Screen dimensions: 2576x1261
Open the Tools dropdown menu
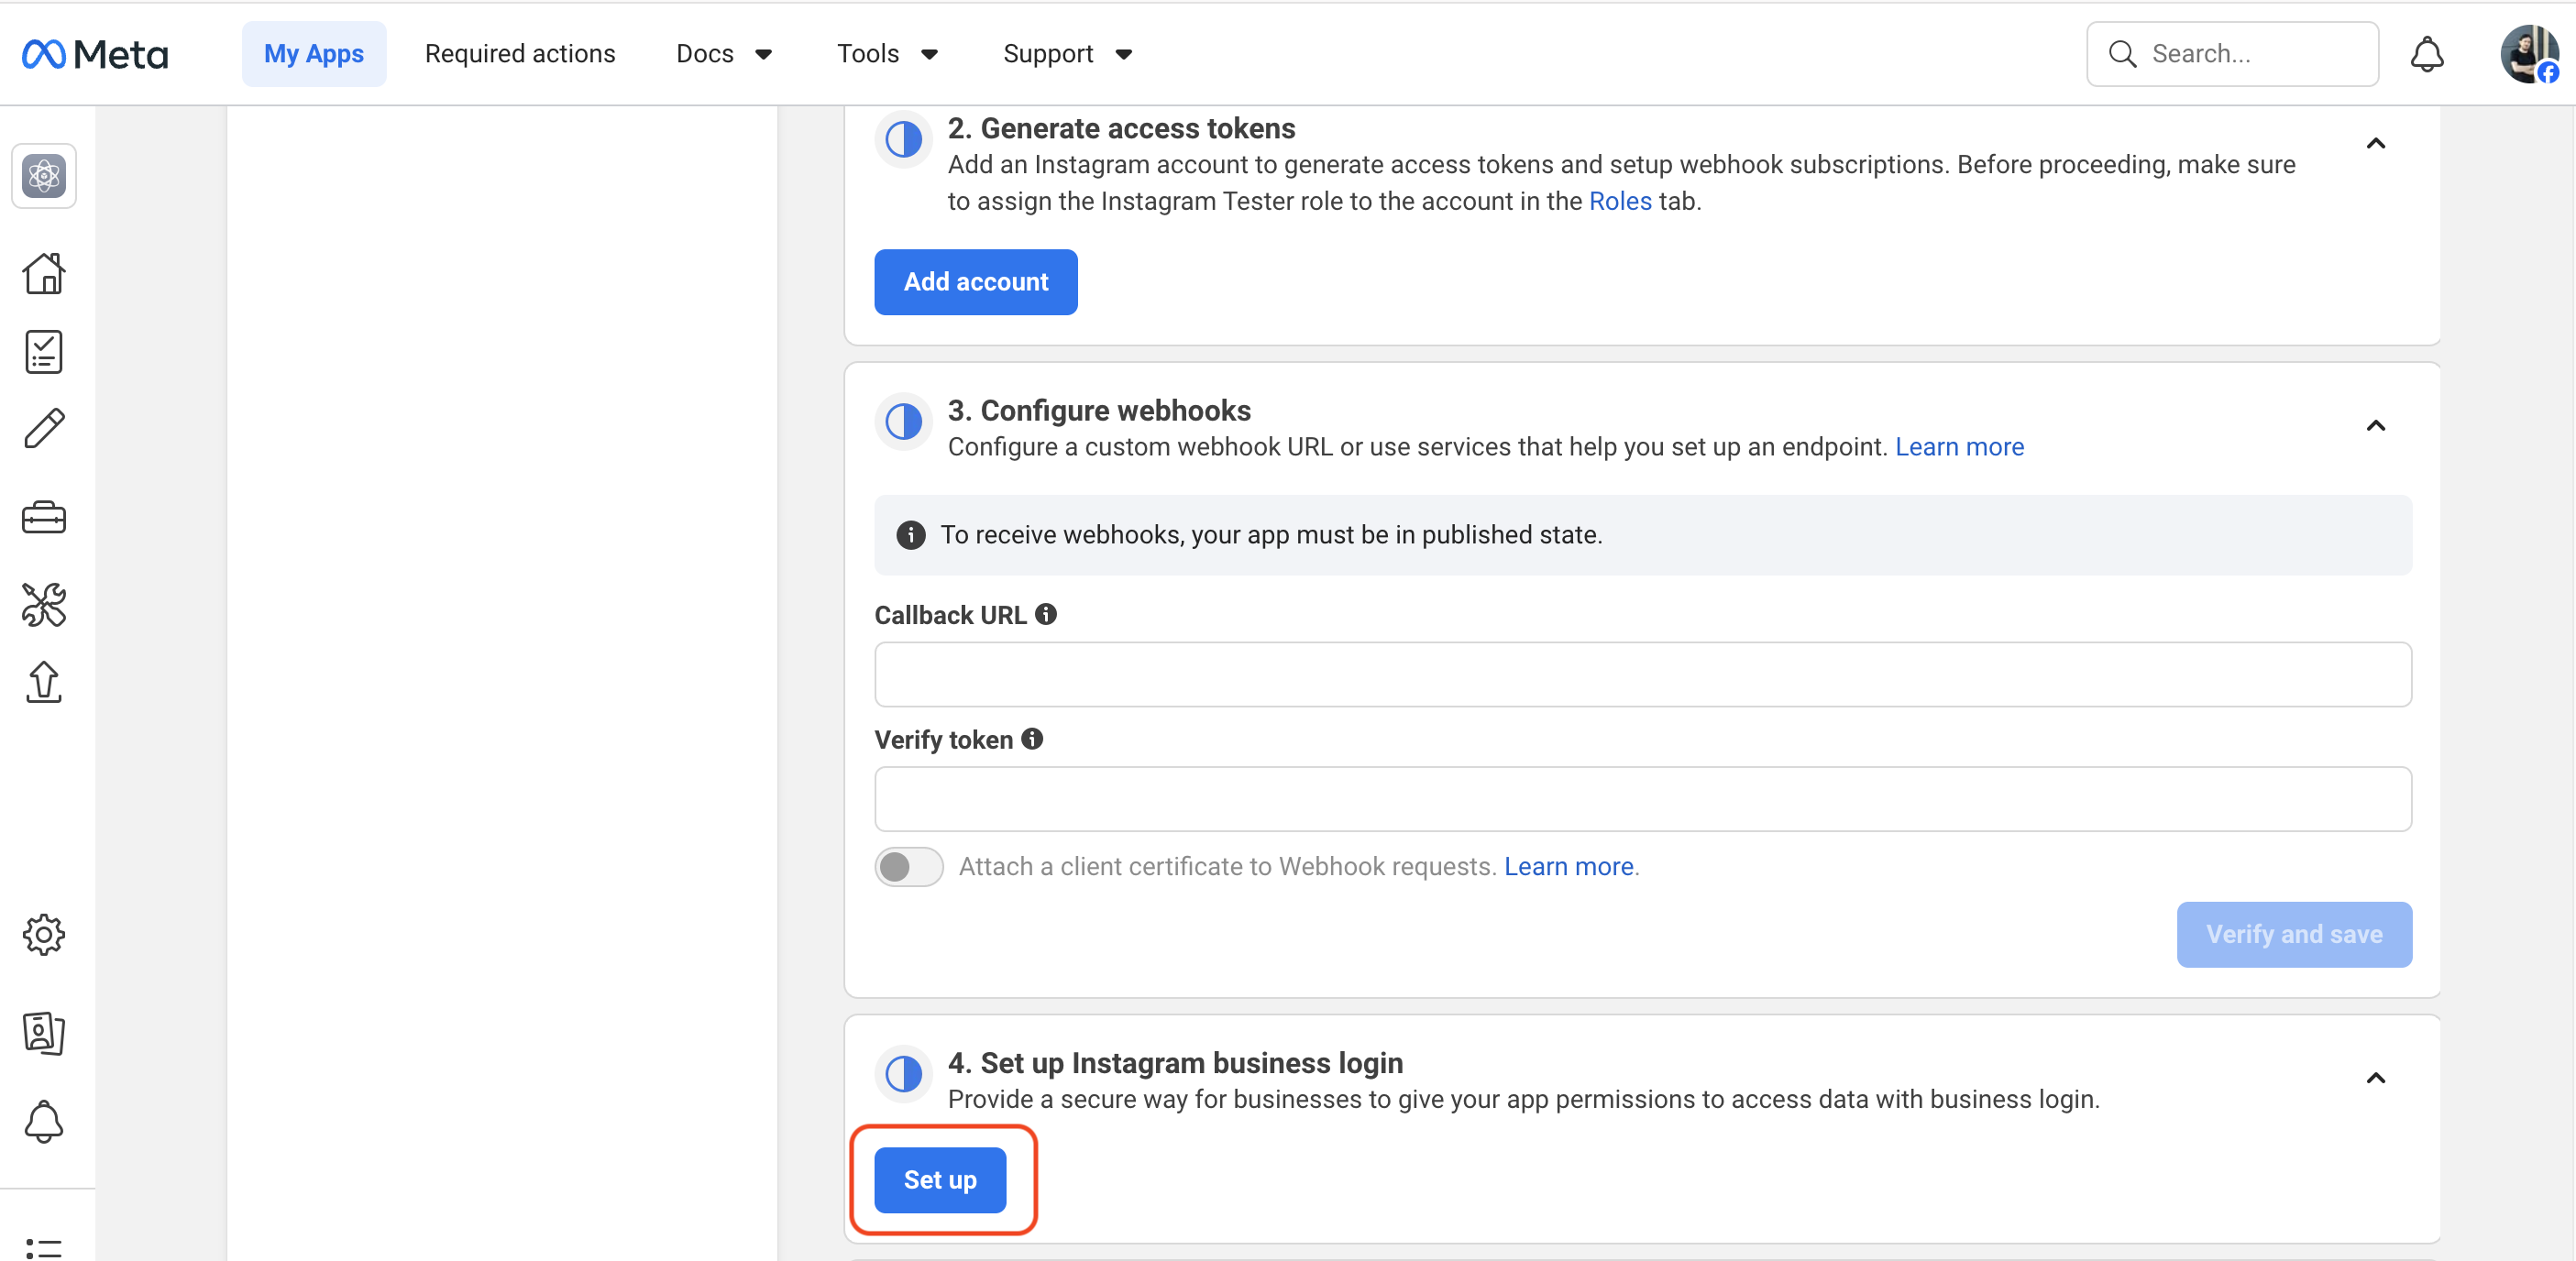point(886,54)
